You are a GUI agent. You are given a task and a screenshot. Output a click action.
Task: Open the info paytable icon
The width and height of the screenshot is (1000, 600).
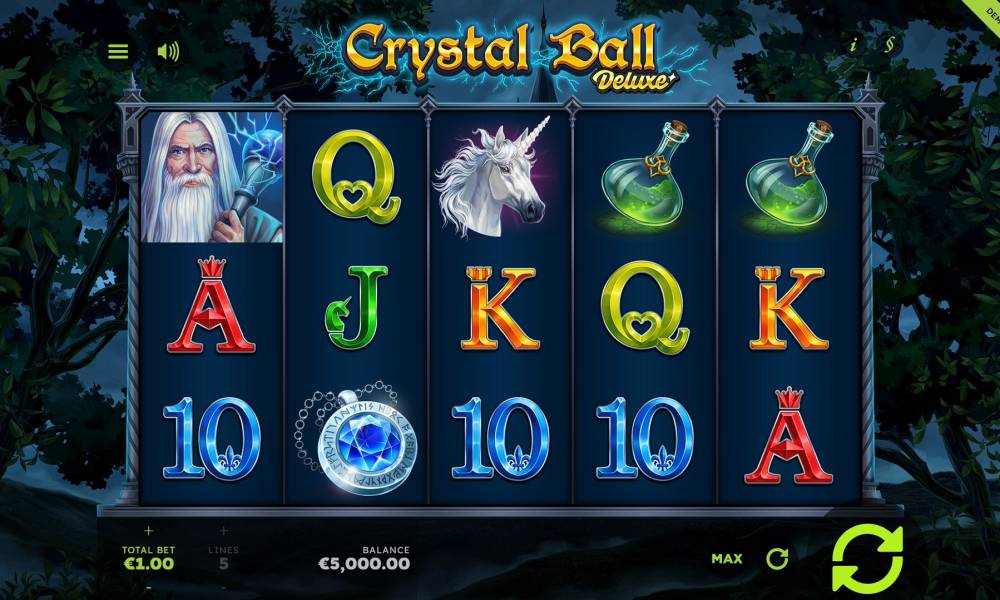pyautogui.click(x=853, y=45)
